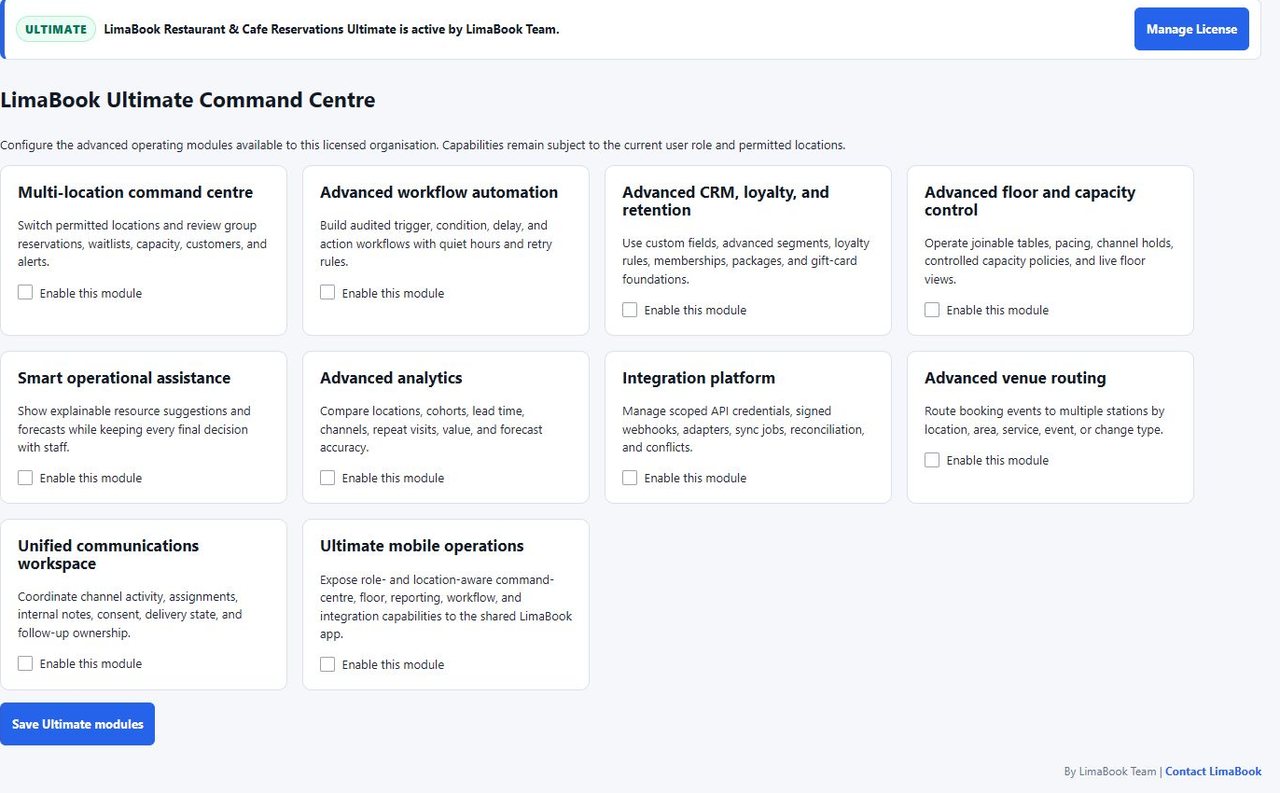
Task: Click description 'Use custom fields, advanced segments'
Action: point(746,261)
